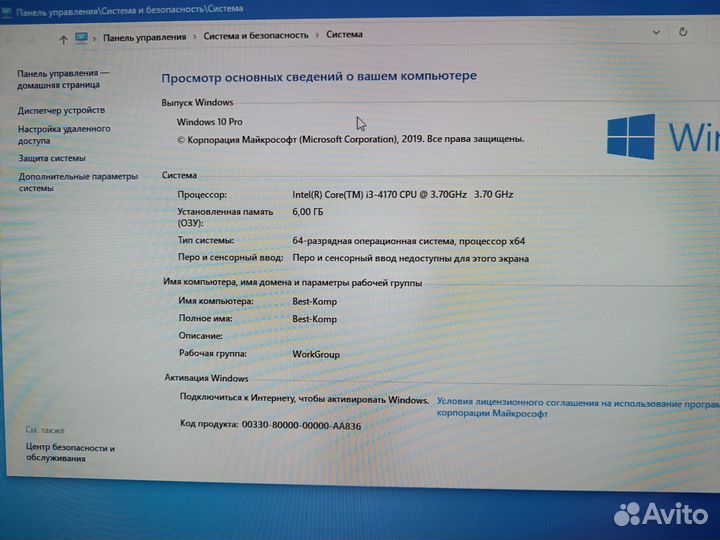Screen dimensions: 720x540
Task: Click the Выпуск Windows section header
Action: click(x=197, y=102)
